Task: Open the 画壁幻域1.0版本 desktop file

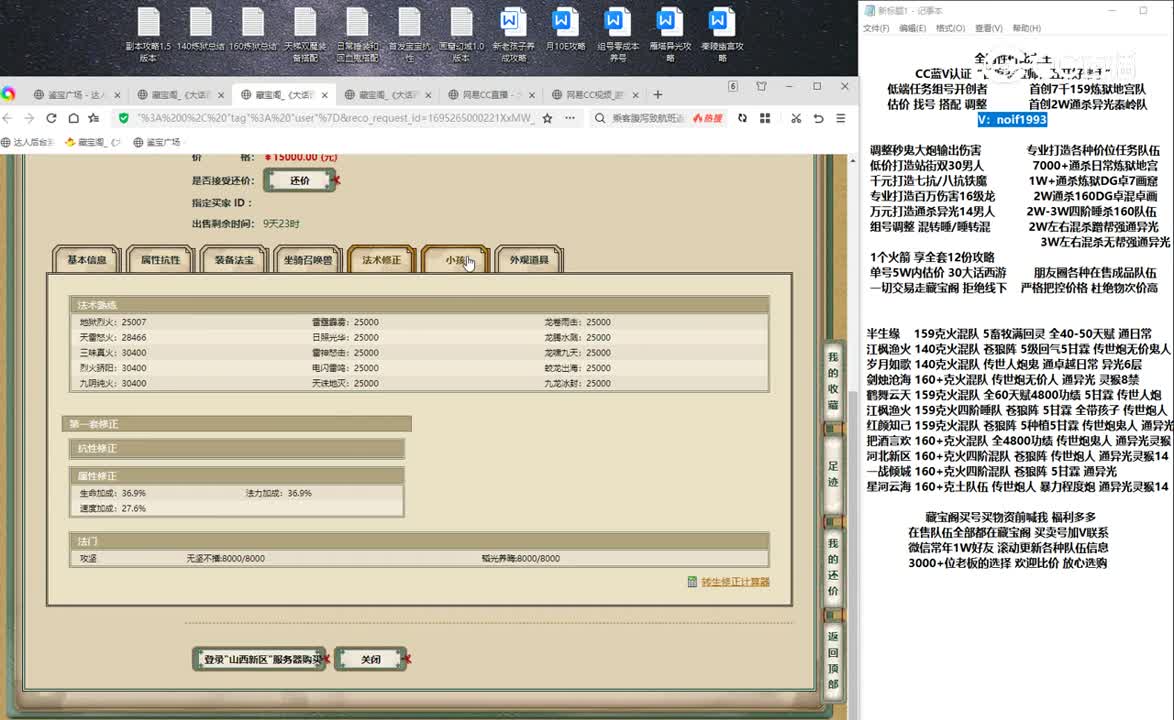Action: click(x=461, y=35)
